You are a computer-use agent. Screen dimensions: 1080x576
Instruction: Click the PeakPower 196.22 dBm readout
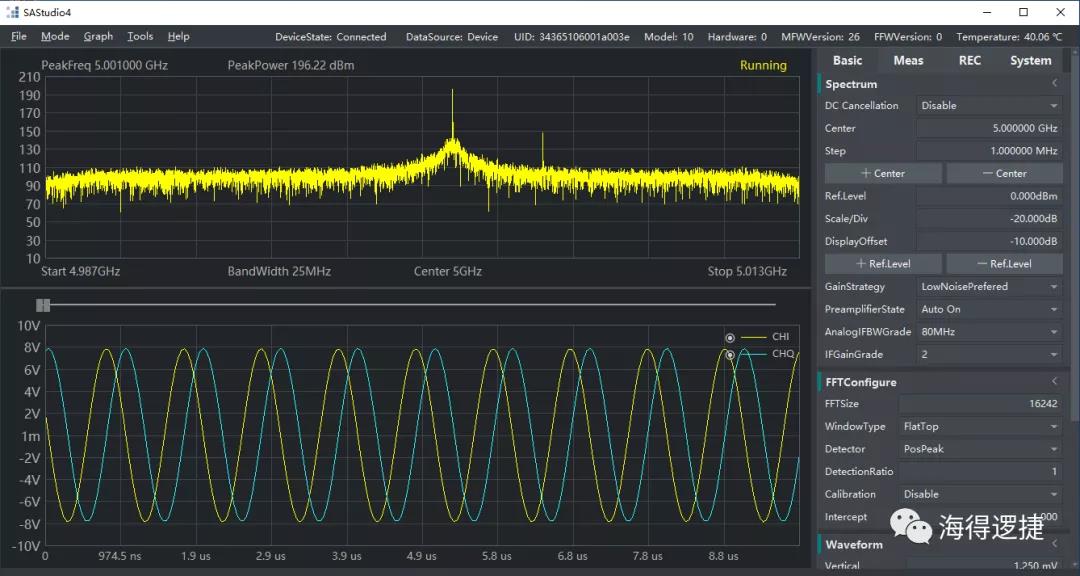click(x=291, y=65)
